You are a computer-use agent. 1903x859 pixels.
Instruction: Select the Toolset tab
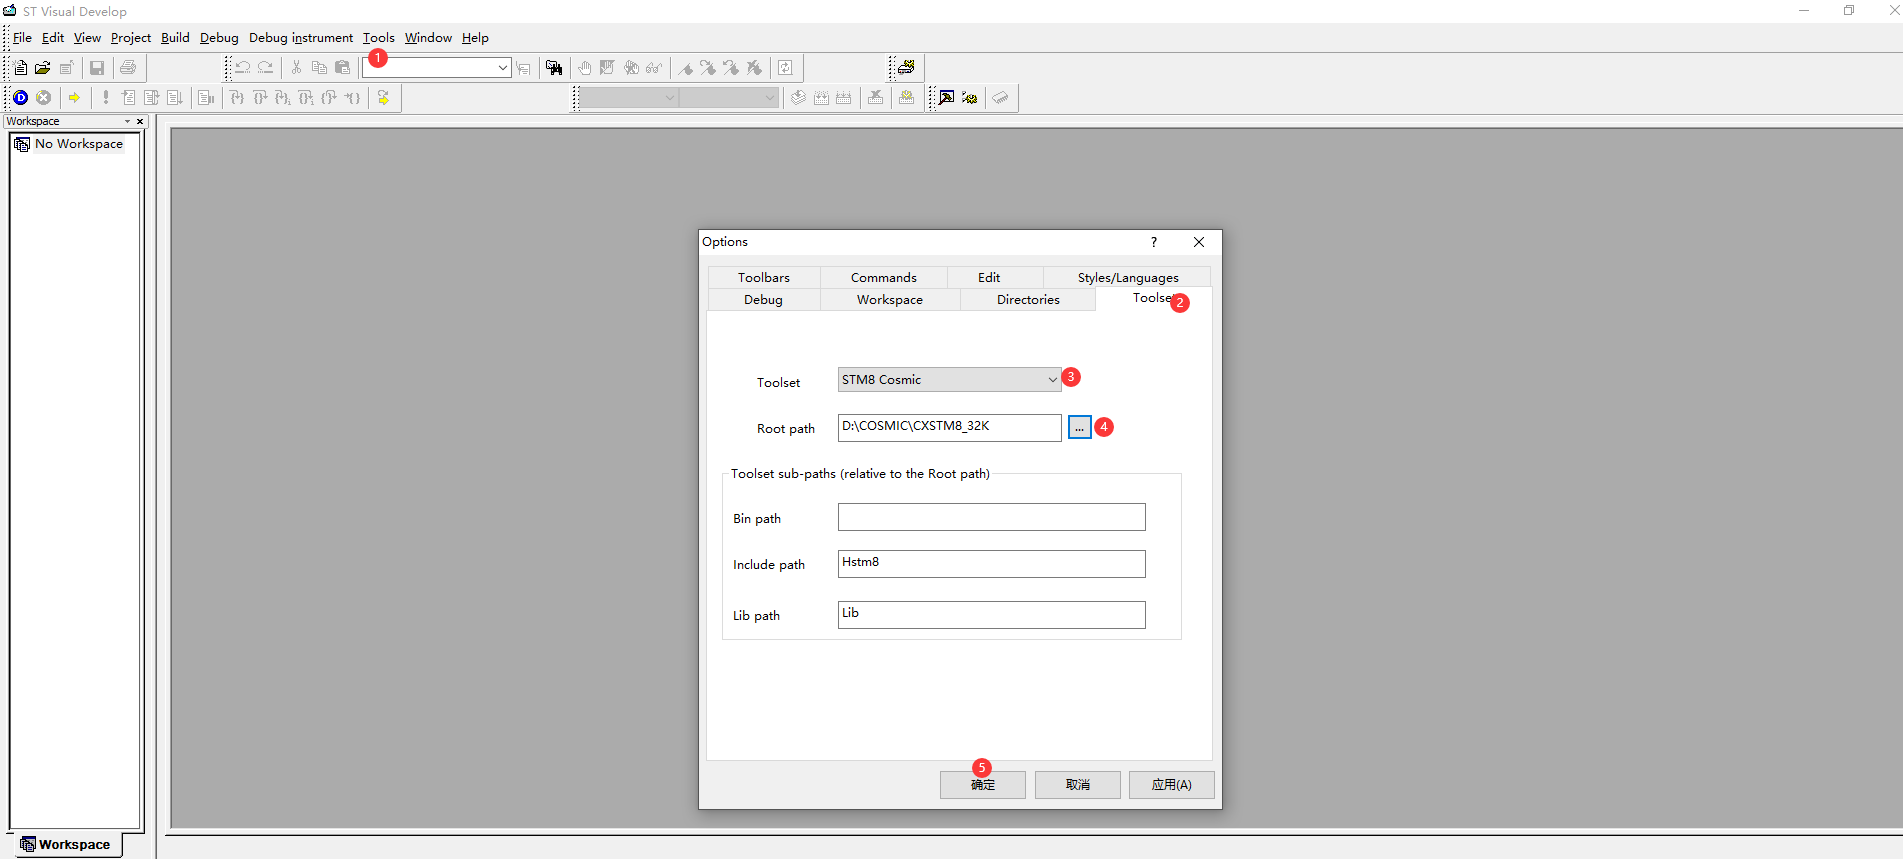(1153, 298)
